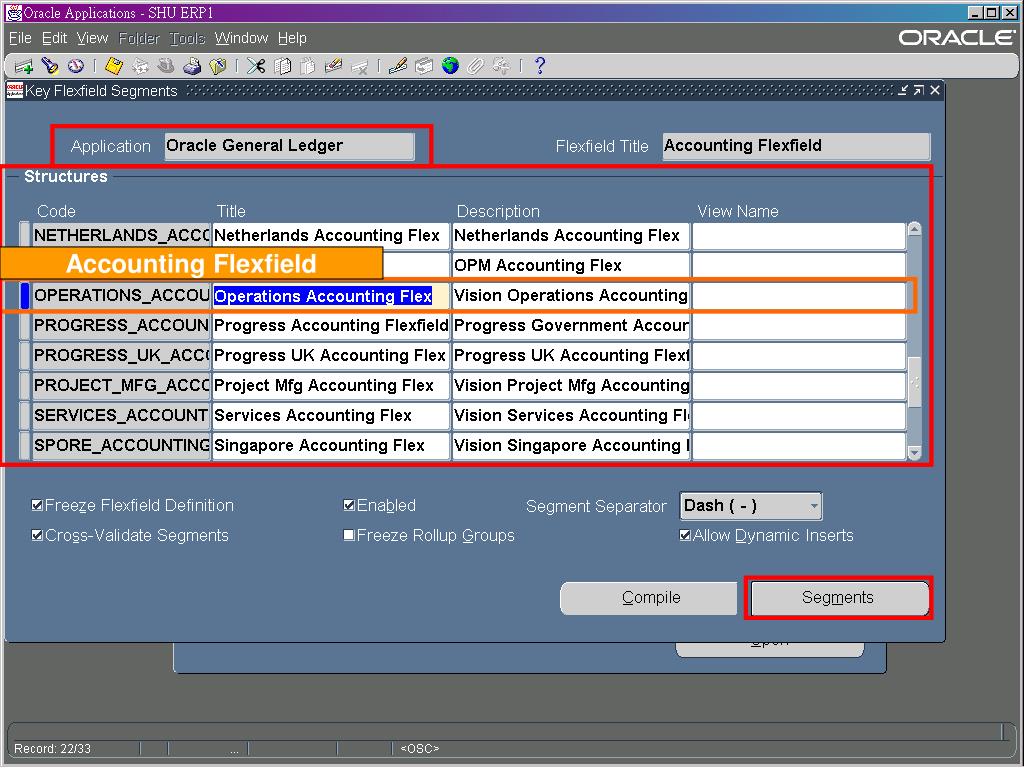Open the Segment Separator dropdown
Image resolution: width=1024 pixels, height=768 pixels.
[x=750, y=506]
